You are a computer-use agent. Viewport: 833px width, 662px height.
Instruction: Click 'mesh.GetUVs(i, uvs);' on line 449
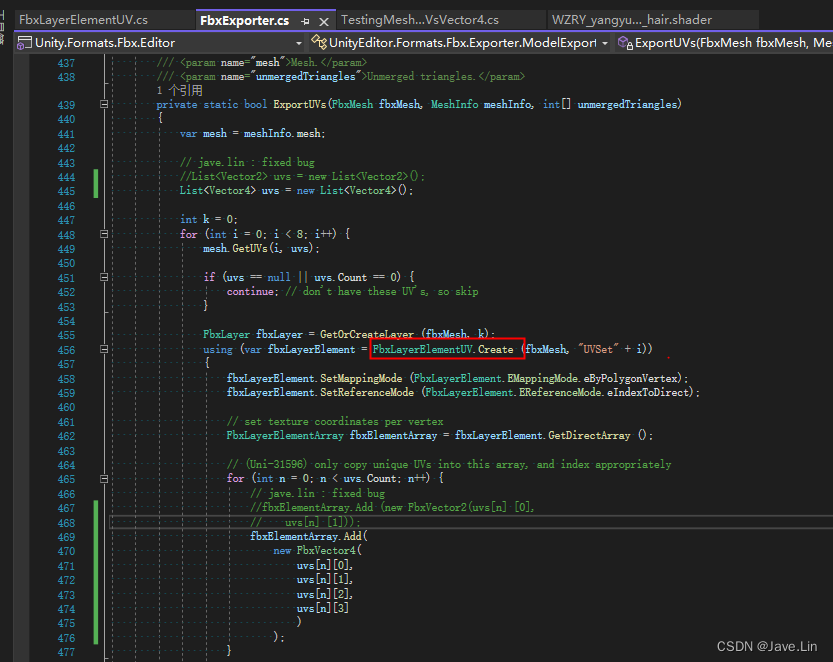261,248
